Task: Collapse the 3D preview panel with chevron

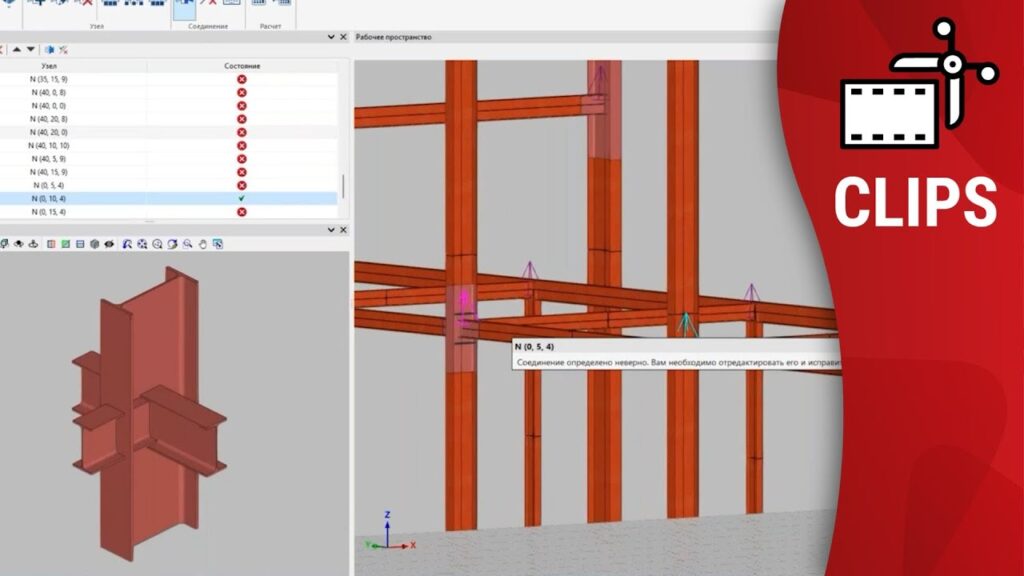Action: (x=332, y=230)
